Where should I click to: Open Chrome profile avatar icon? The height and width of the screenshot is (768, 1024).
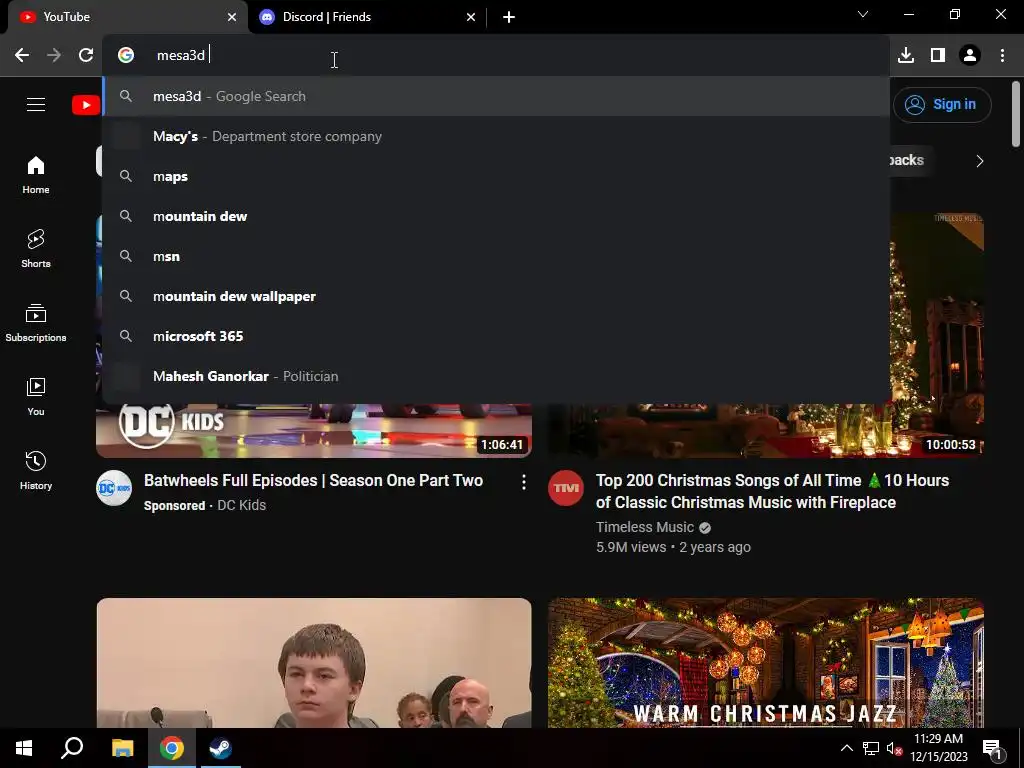(970, 56)
